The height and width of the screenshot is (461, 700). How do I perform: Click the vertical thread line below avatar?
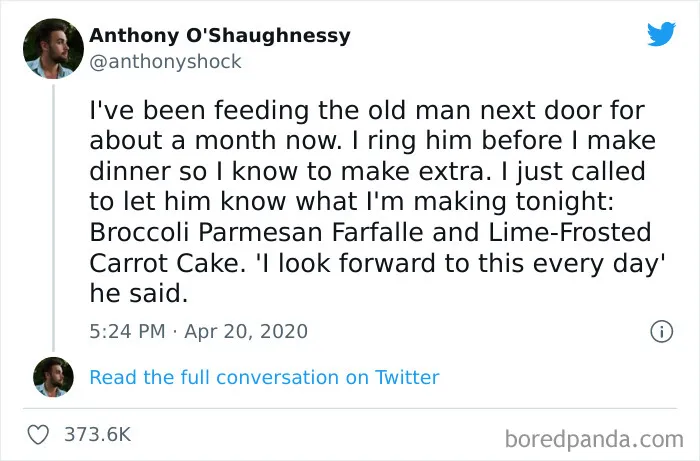(x=54, y=218)
